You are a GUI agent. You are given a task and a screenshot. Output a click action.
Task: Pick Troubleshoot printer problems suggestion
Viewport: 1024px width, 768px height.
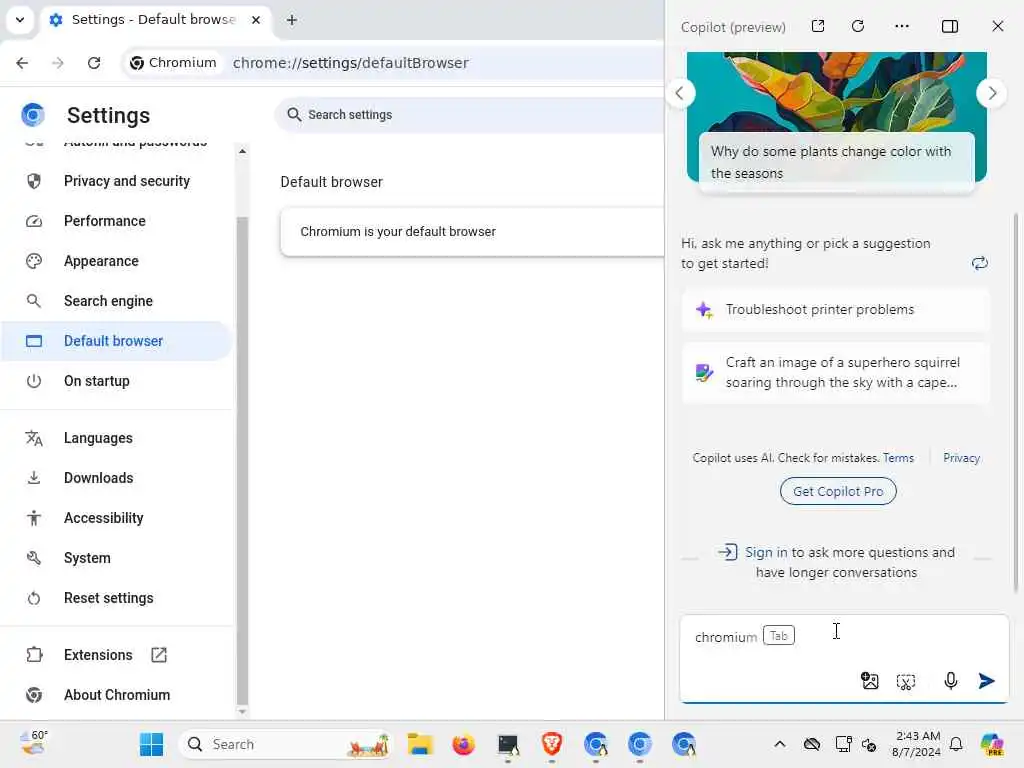tap(836, 310)
